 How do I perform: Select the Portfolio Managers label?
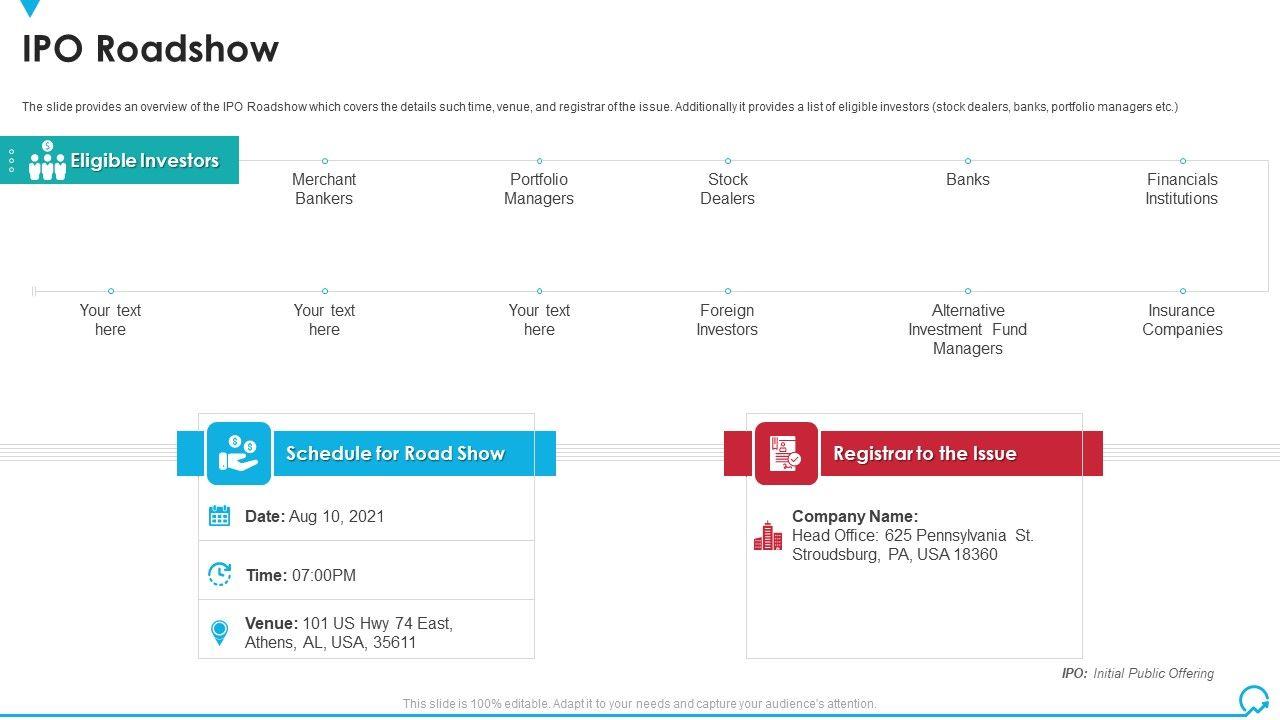pyautogui.click(x=539, y=189)
